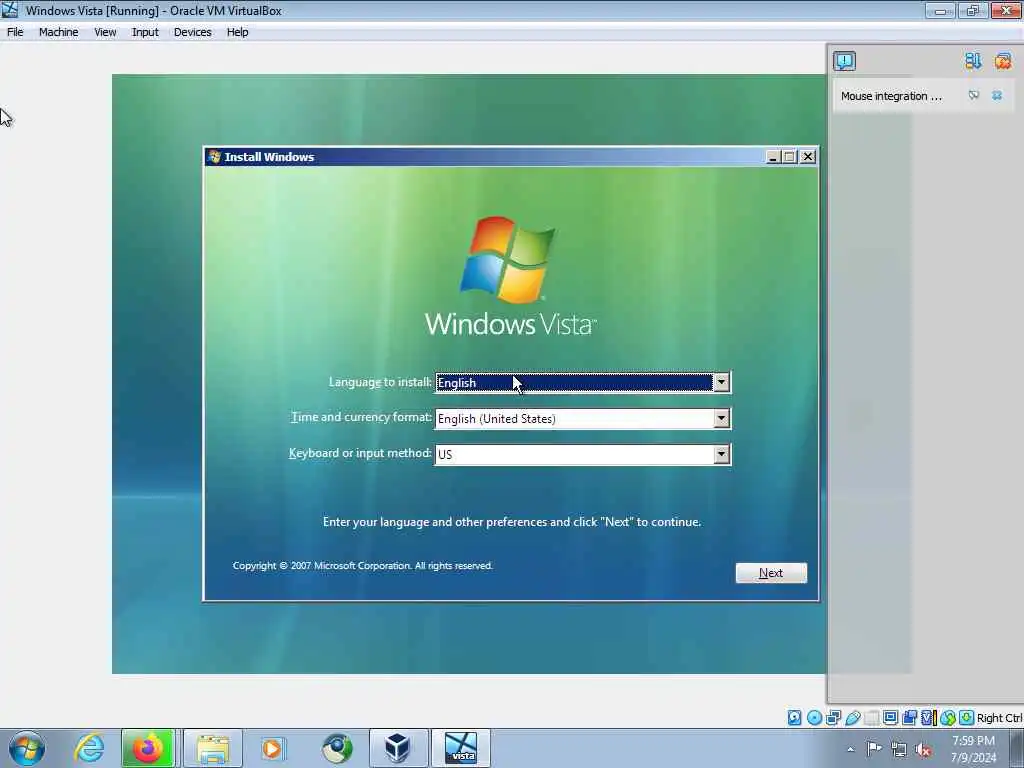This screenshot has width=1024, height=768.
Task: Click the display status icon
Action: (890, 718)
